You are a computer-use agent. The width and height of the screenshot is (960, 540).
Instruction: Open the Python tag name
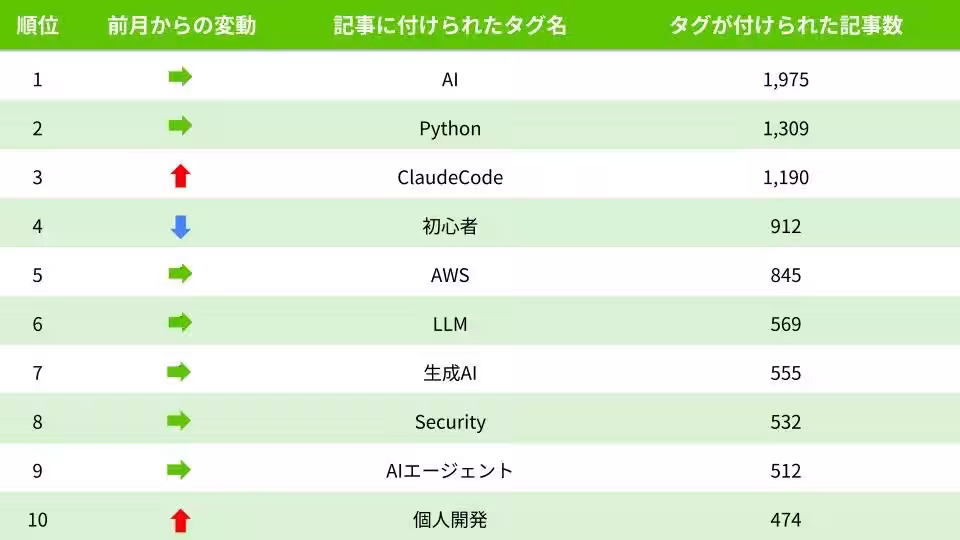450,129
